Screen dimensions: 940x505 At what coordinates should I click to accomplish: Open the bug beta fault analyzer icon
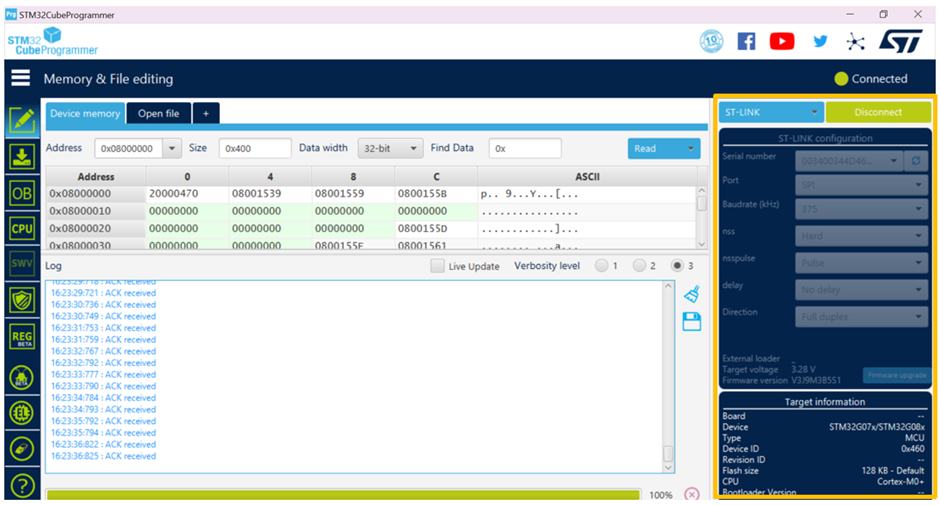pos(22,377)
